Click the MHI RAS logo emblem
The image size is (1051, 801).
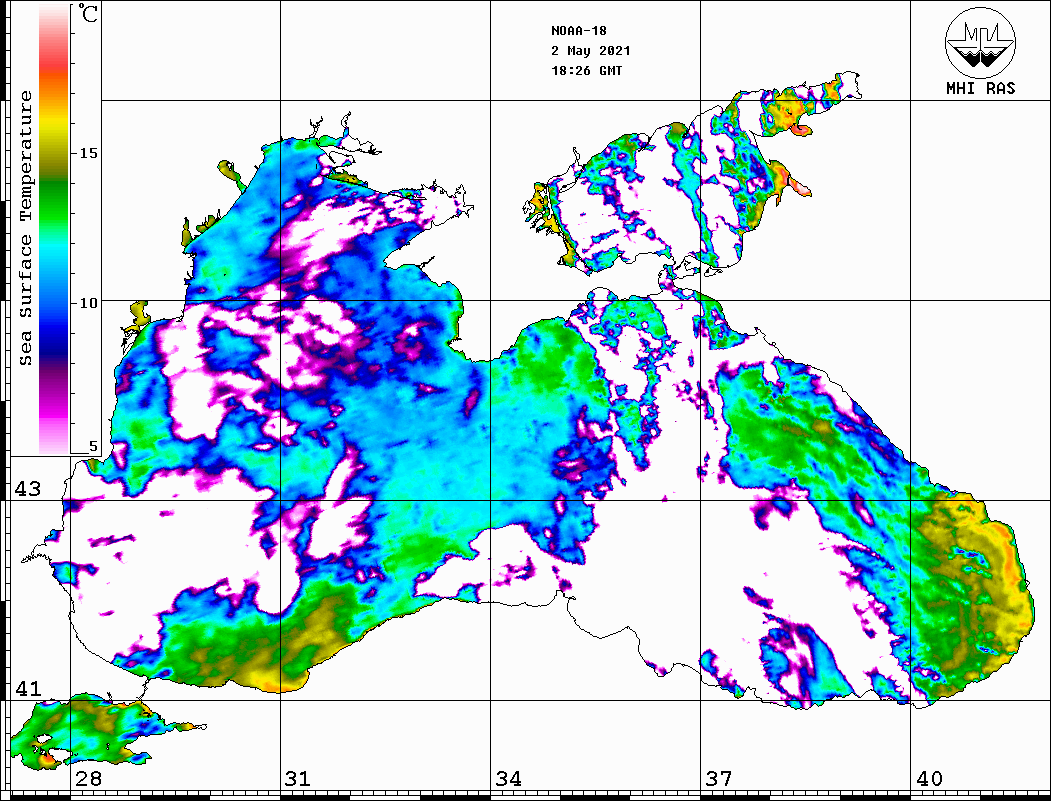click(x=980, y=42)
